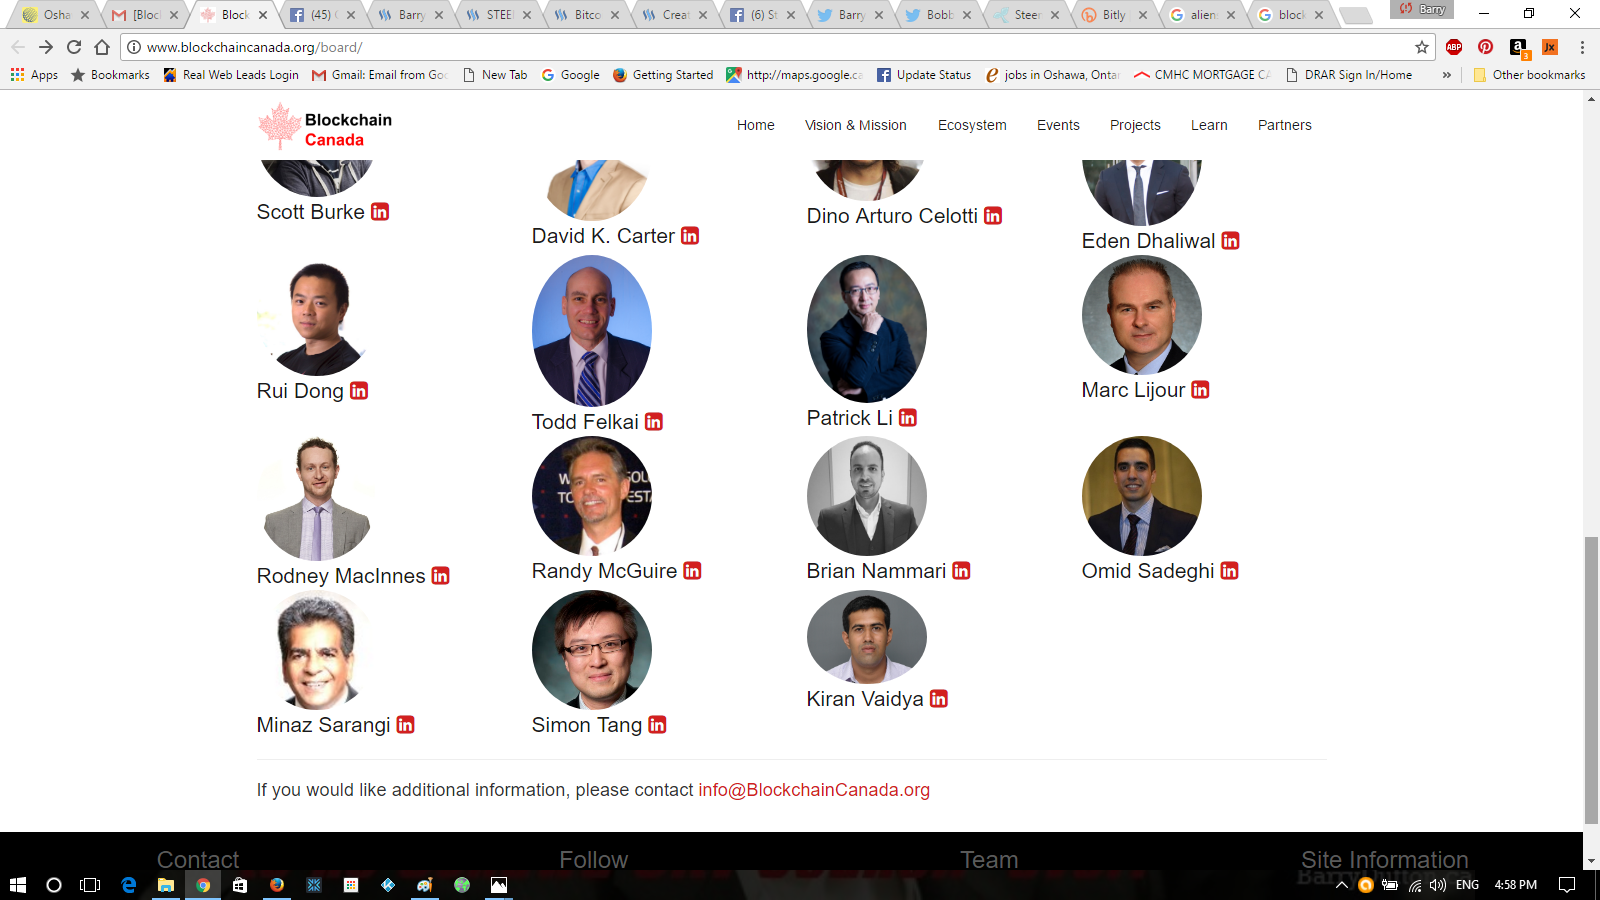The image size is (1600, 900).
Task: Open Kiran Vaidya's LinkedIn icon
Action: [939, 699]
